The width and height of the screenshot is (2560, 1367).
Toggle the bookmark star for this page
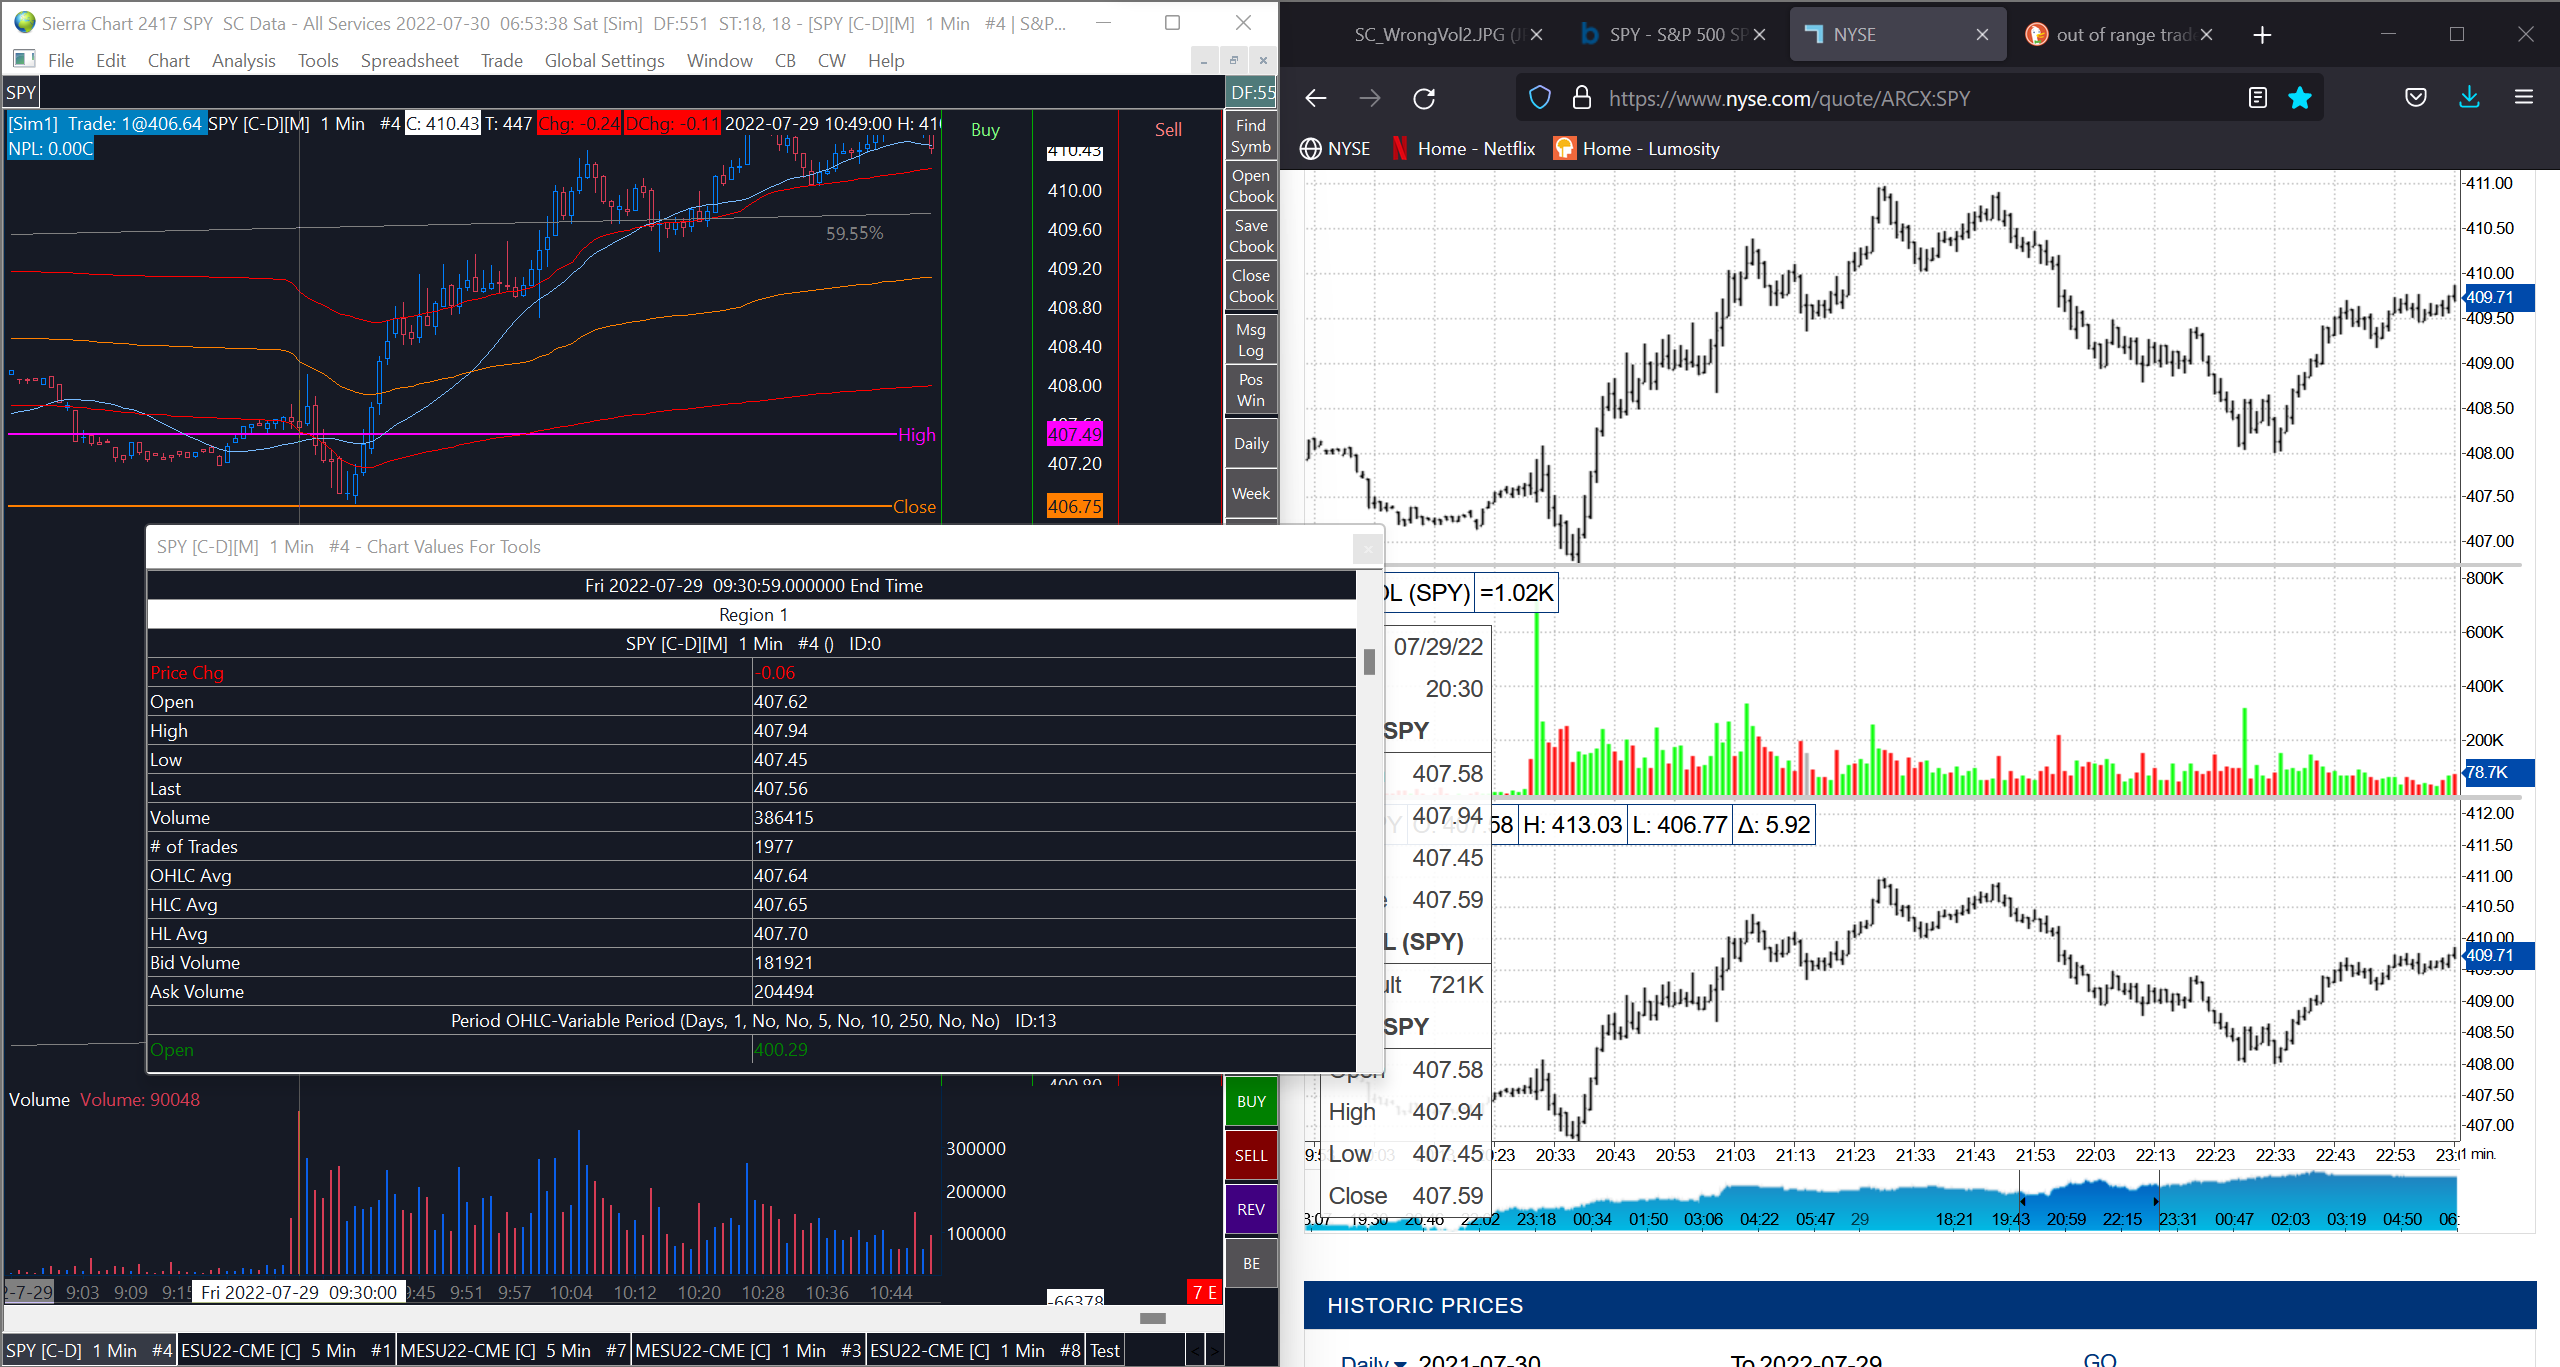(2300, 98)
